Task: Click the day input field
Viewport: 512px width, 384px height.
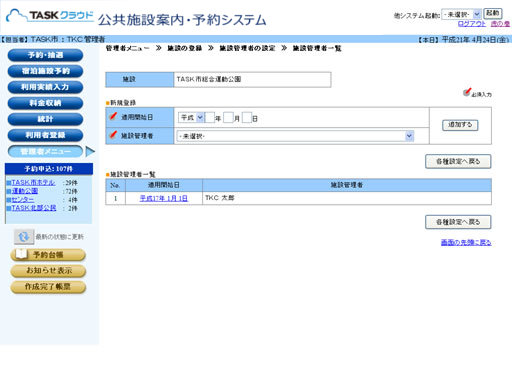Action: [247, 118]
